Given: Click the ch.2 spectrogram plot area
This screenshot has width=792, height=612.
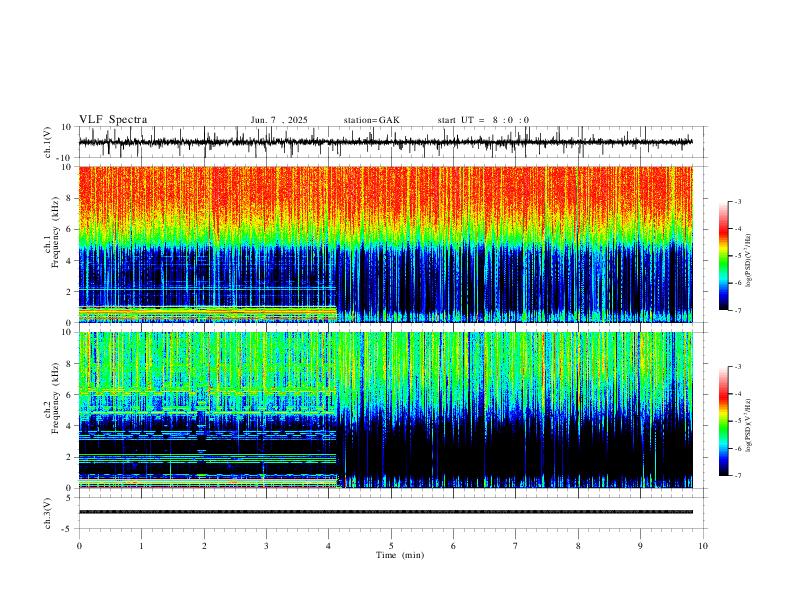Looking at the screenshot, I should pyautogui.click(x=385, y=410).
